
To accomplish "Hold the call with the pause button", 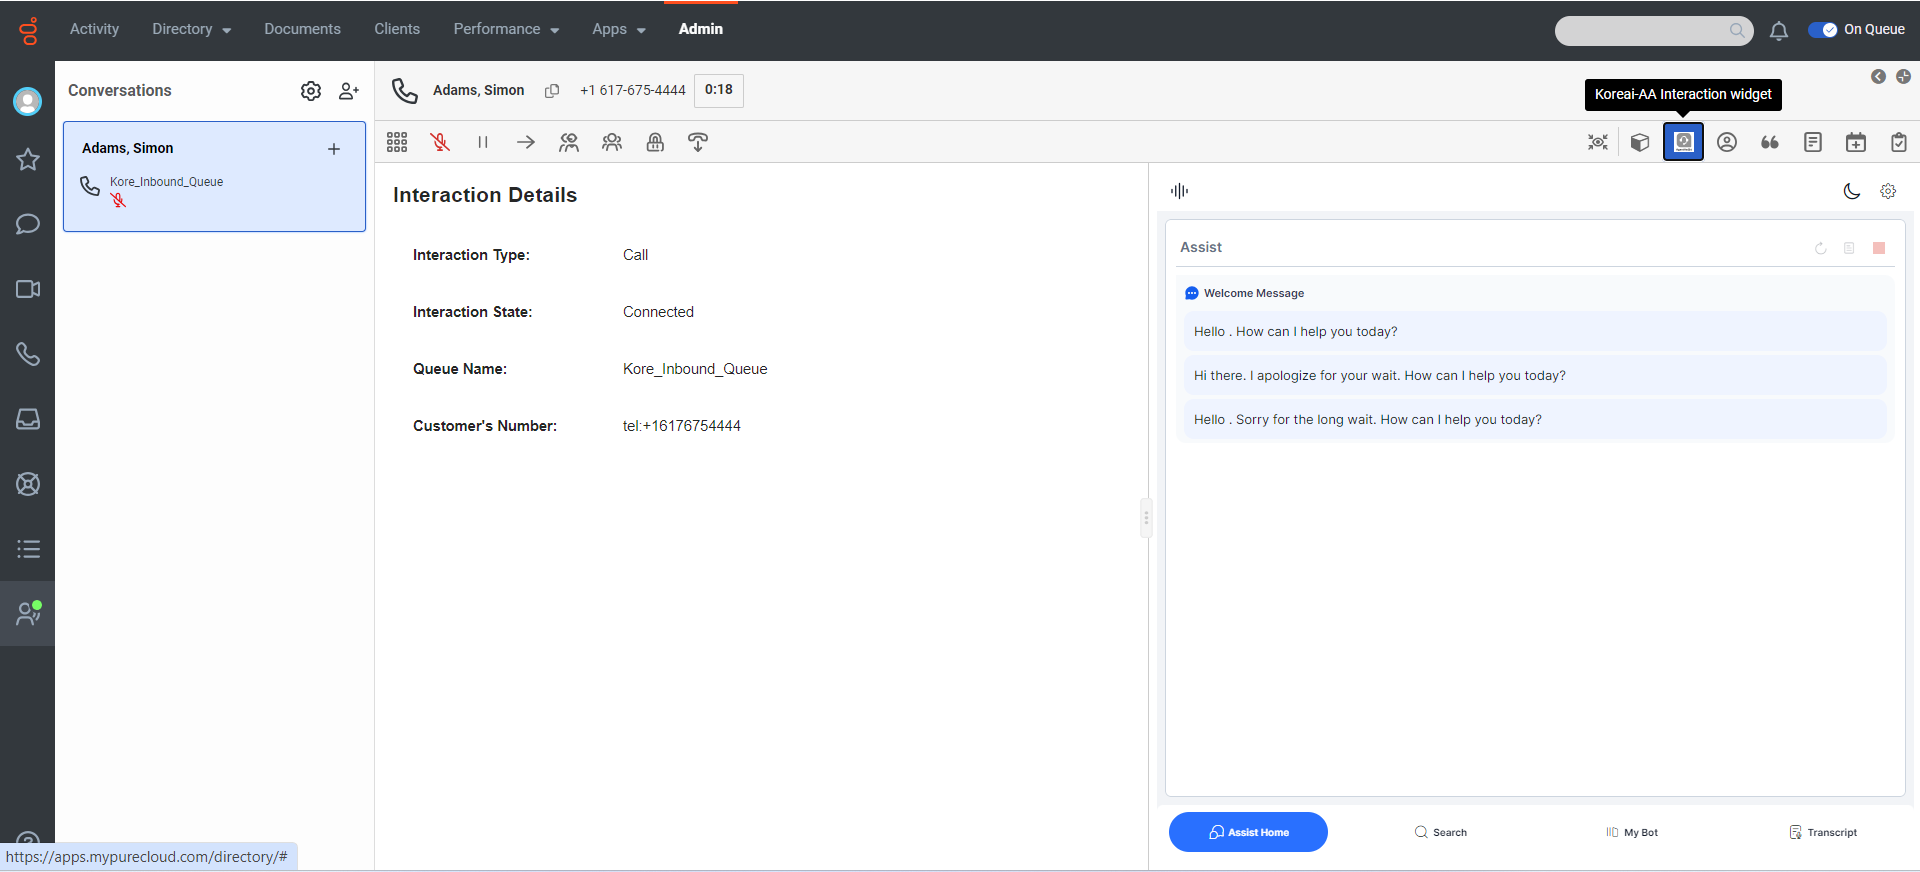I will coord(483,142).
